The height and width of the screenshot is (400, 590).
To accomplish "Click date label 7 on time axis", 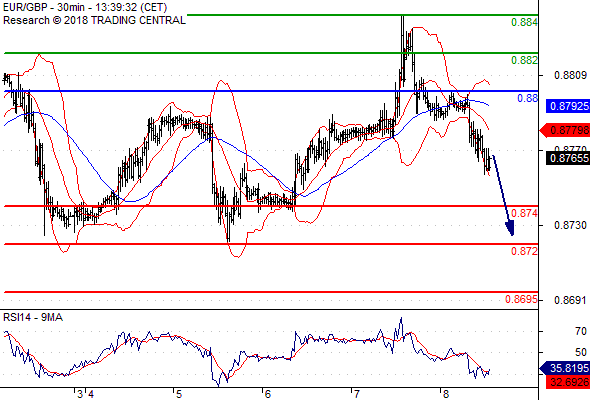I will (x=356, y=394).
